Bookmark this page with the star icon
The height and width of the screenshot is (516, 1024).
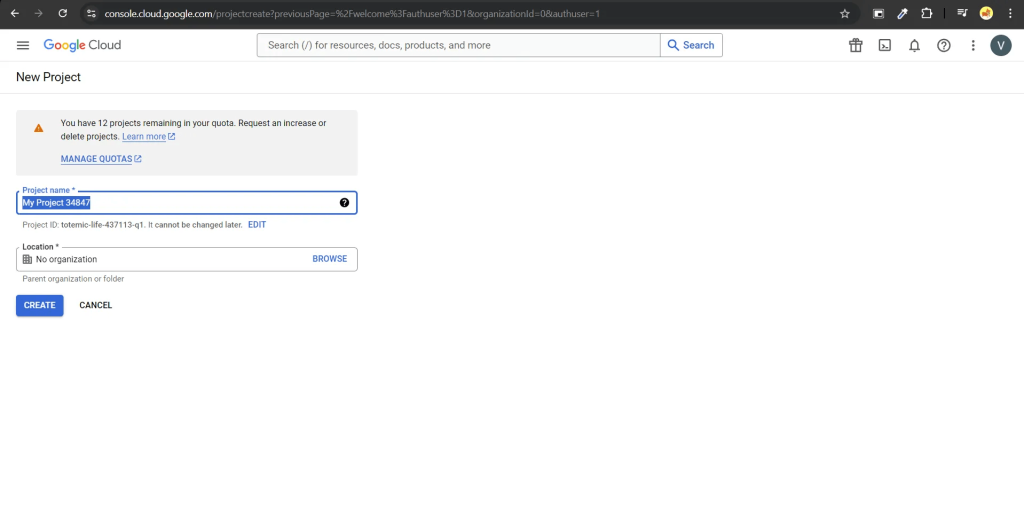[844, 14]
